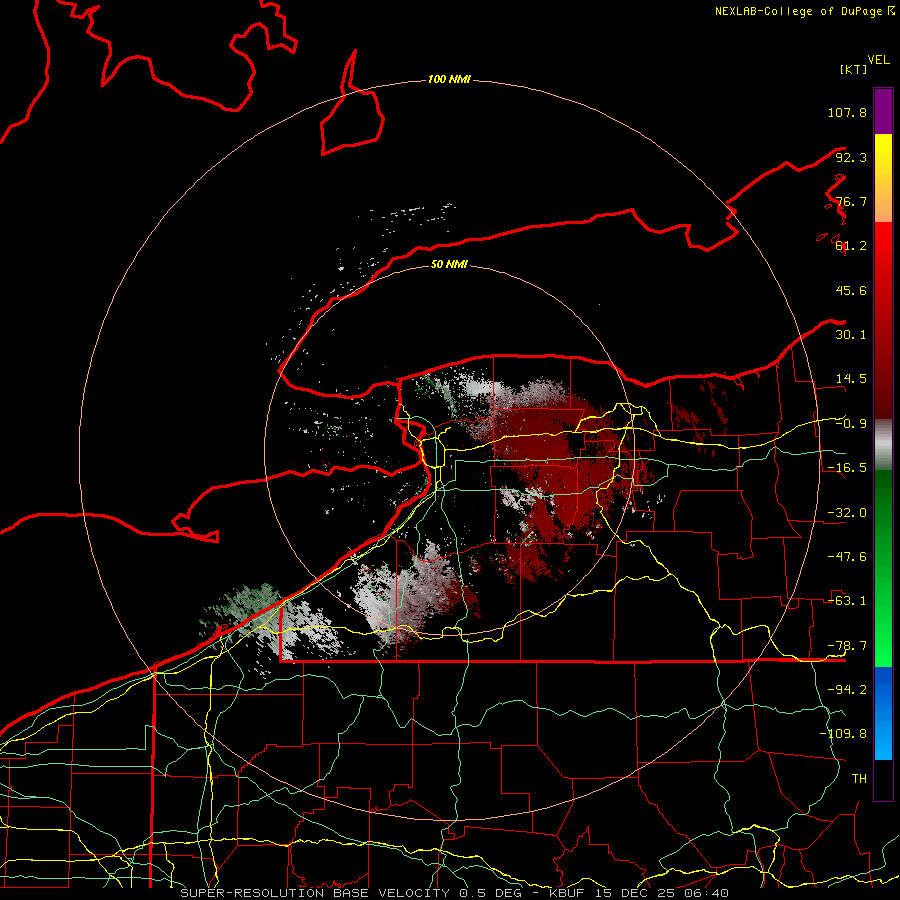
Task: Select the -47.6 legend value
Action: [x=847, y=557]
